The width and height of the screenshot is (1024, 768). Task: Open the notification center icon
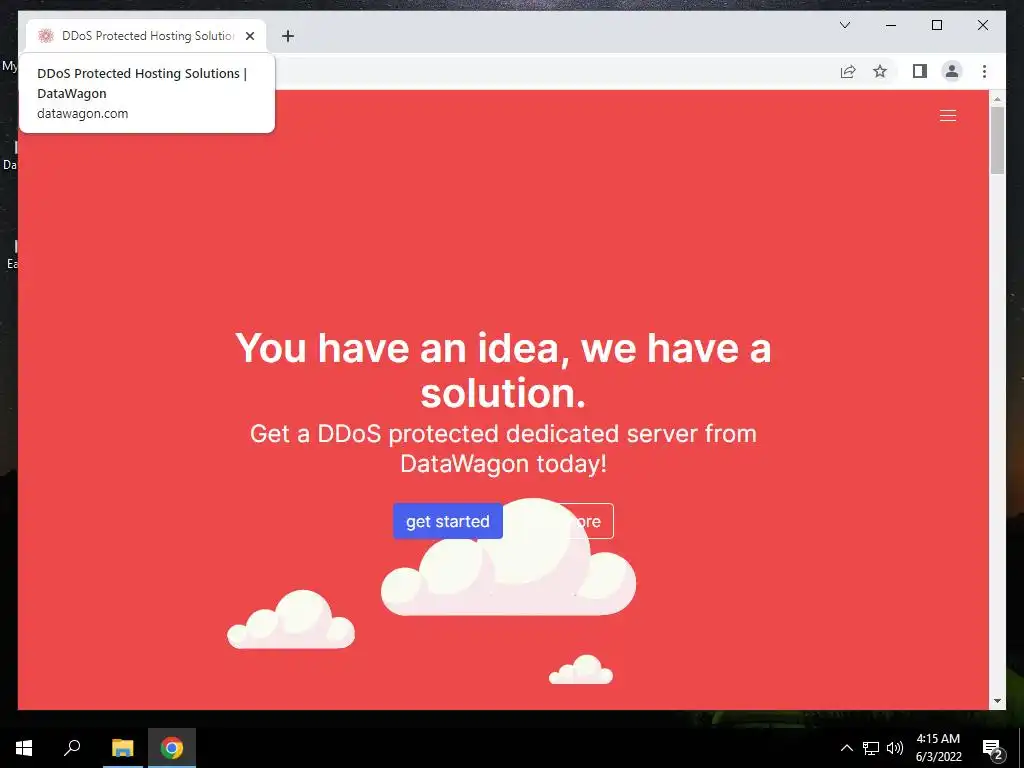click(993, 748)
